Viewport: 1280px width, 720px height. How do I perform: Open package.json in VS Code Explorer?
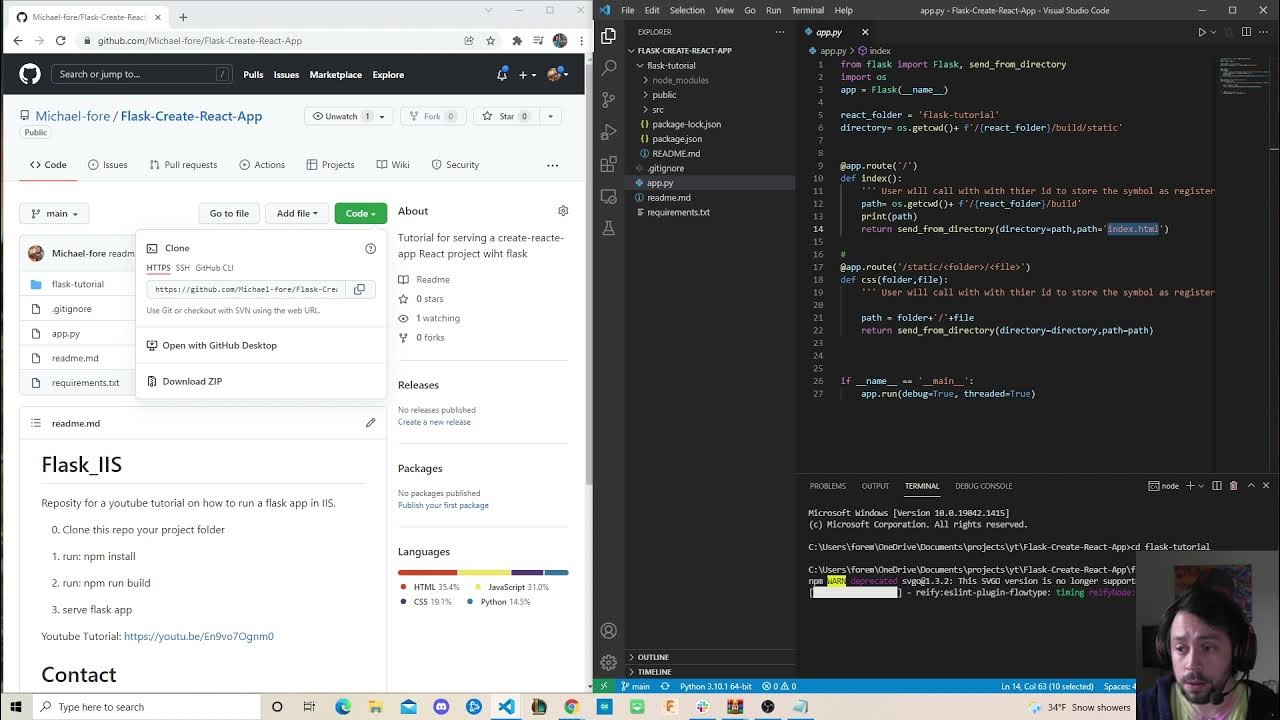pyautogui.click(x=677, y=139)
